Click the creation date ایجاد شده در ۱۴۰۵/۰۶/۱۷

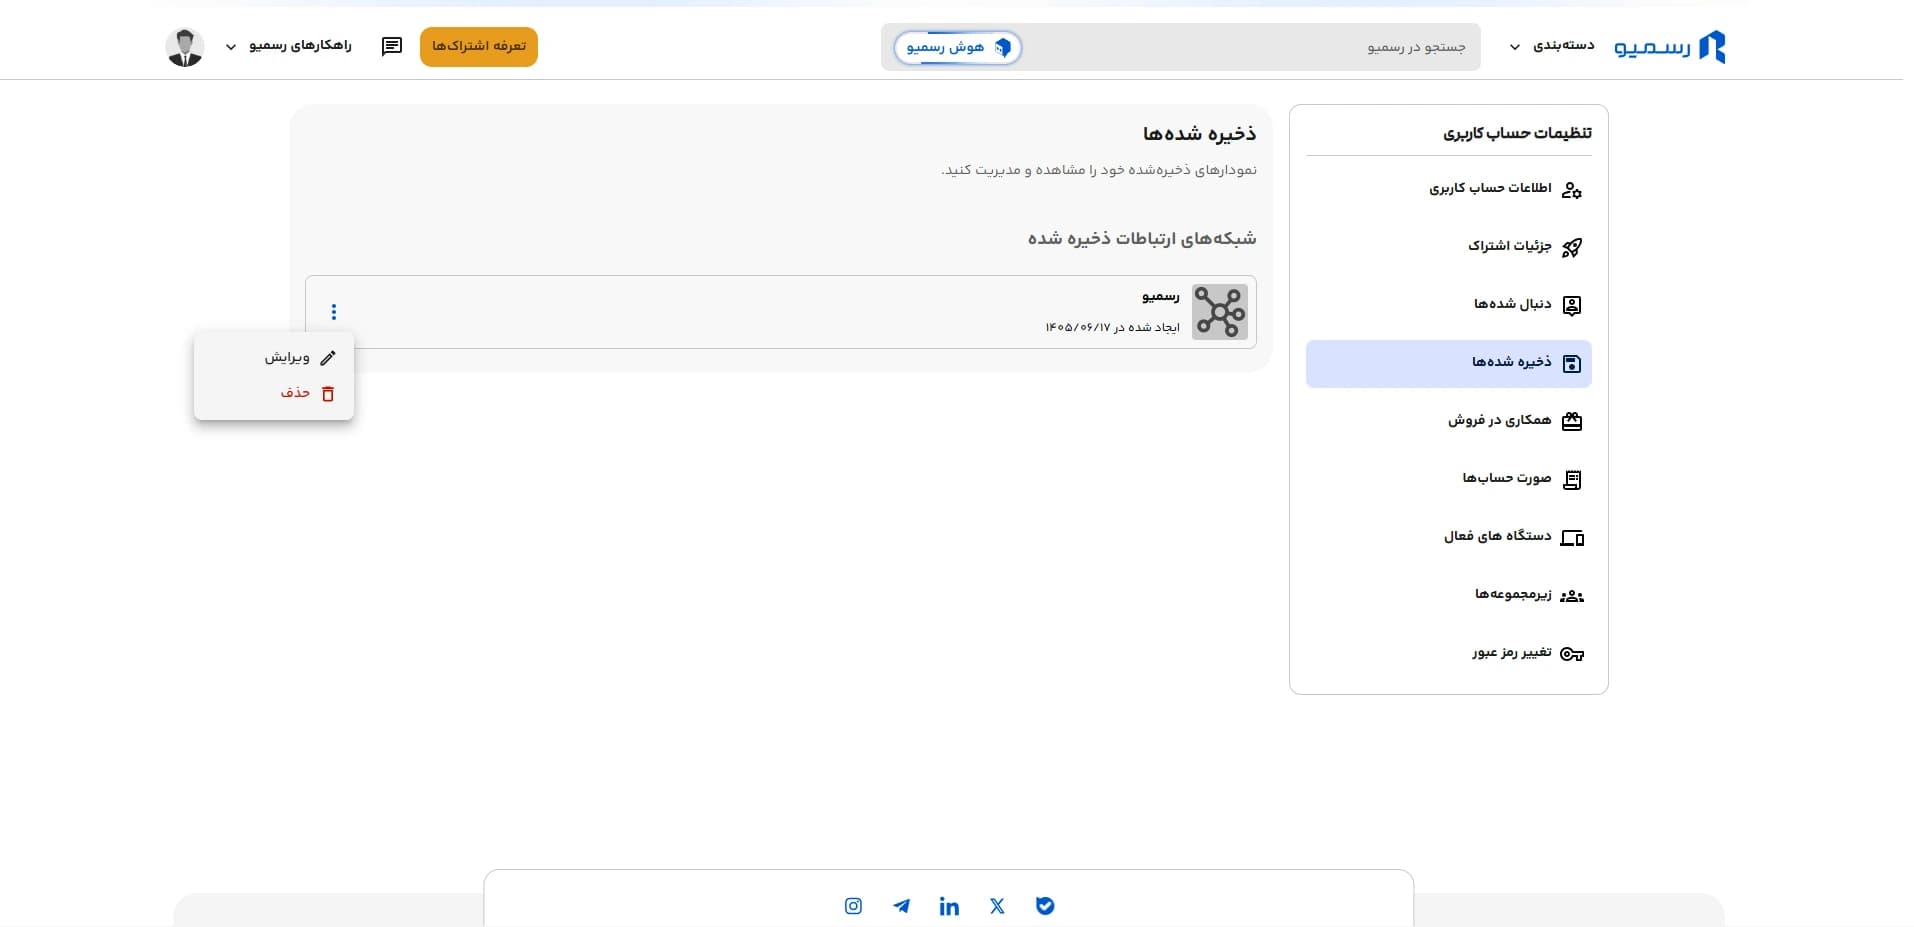[x=1112, y=327]
